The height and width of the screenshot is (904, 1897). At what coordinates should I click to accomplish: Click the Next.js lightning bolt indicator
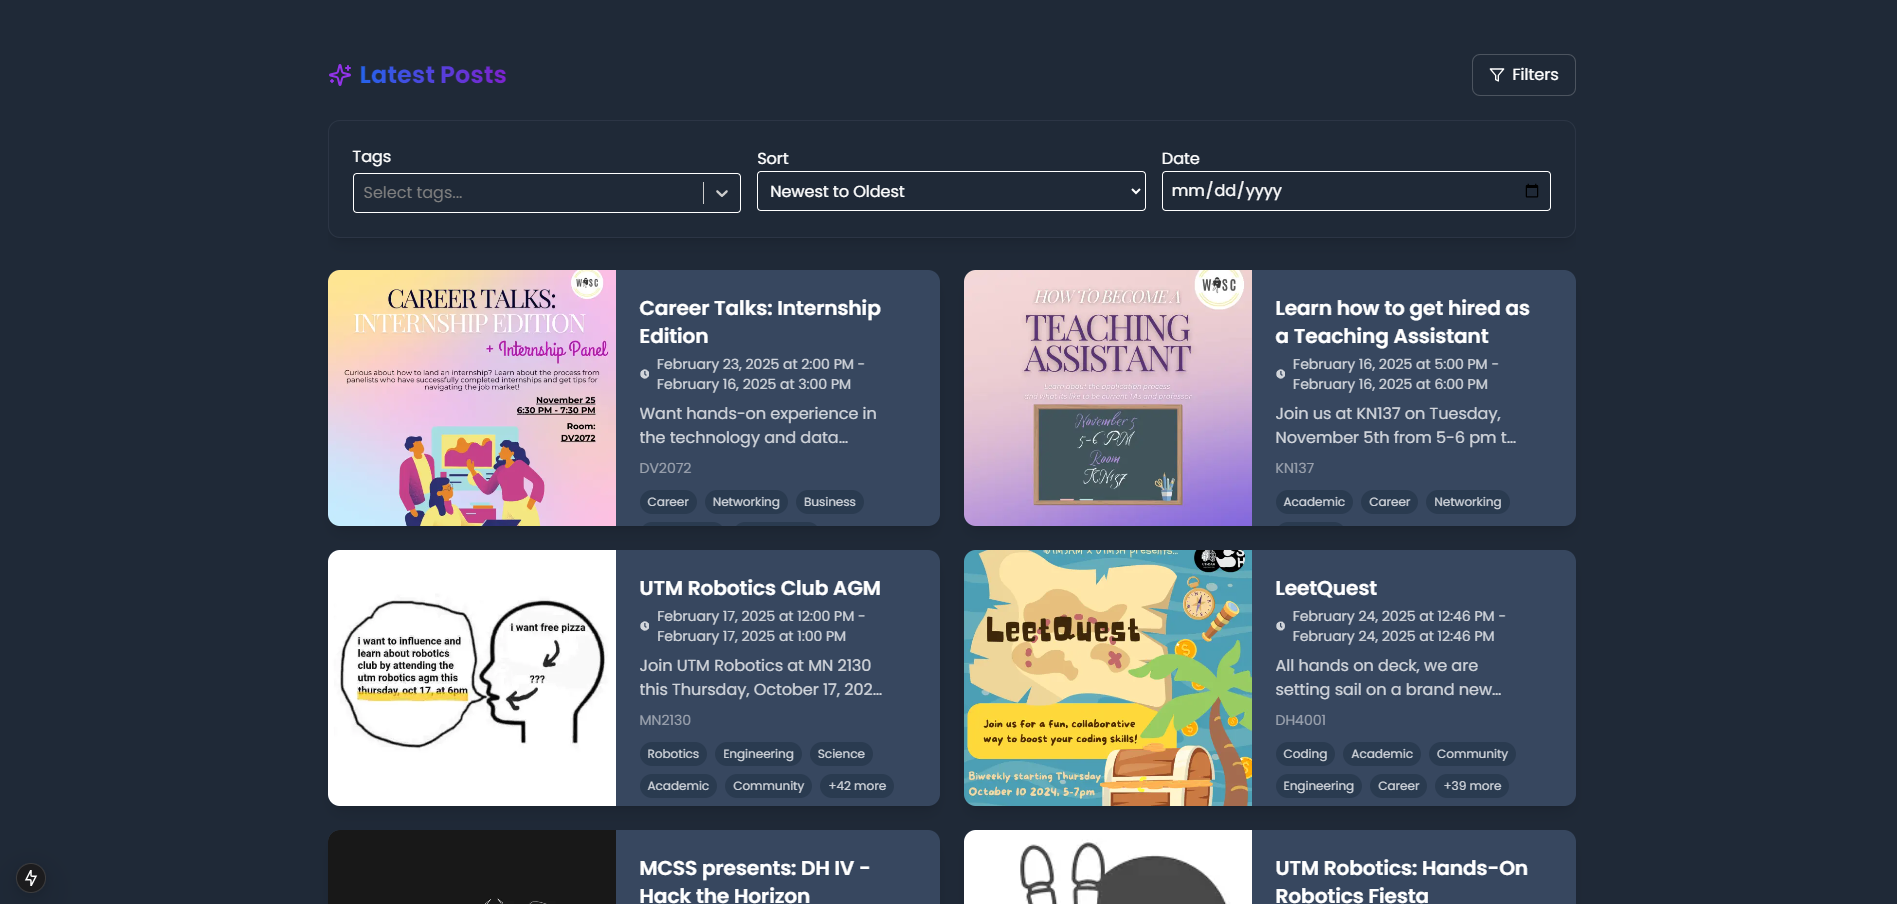[31, 878]
